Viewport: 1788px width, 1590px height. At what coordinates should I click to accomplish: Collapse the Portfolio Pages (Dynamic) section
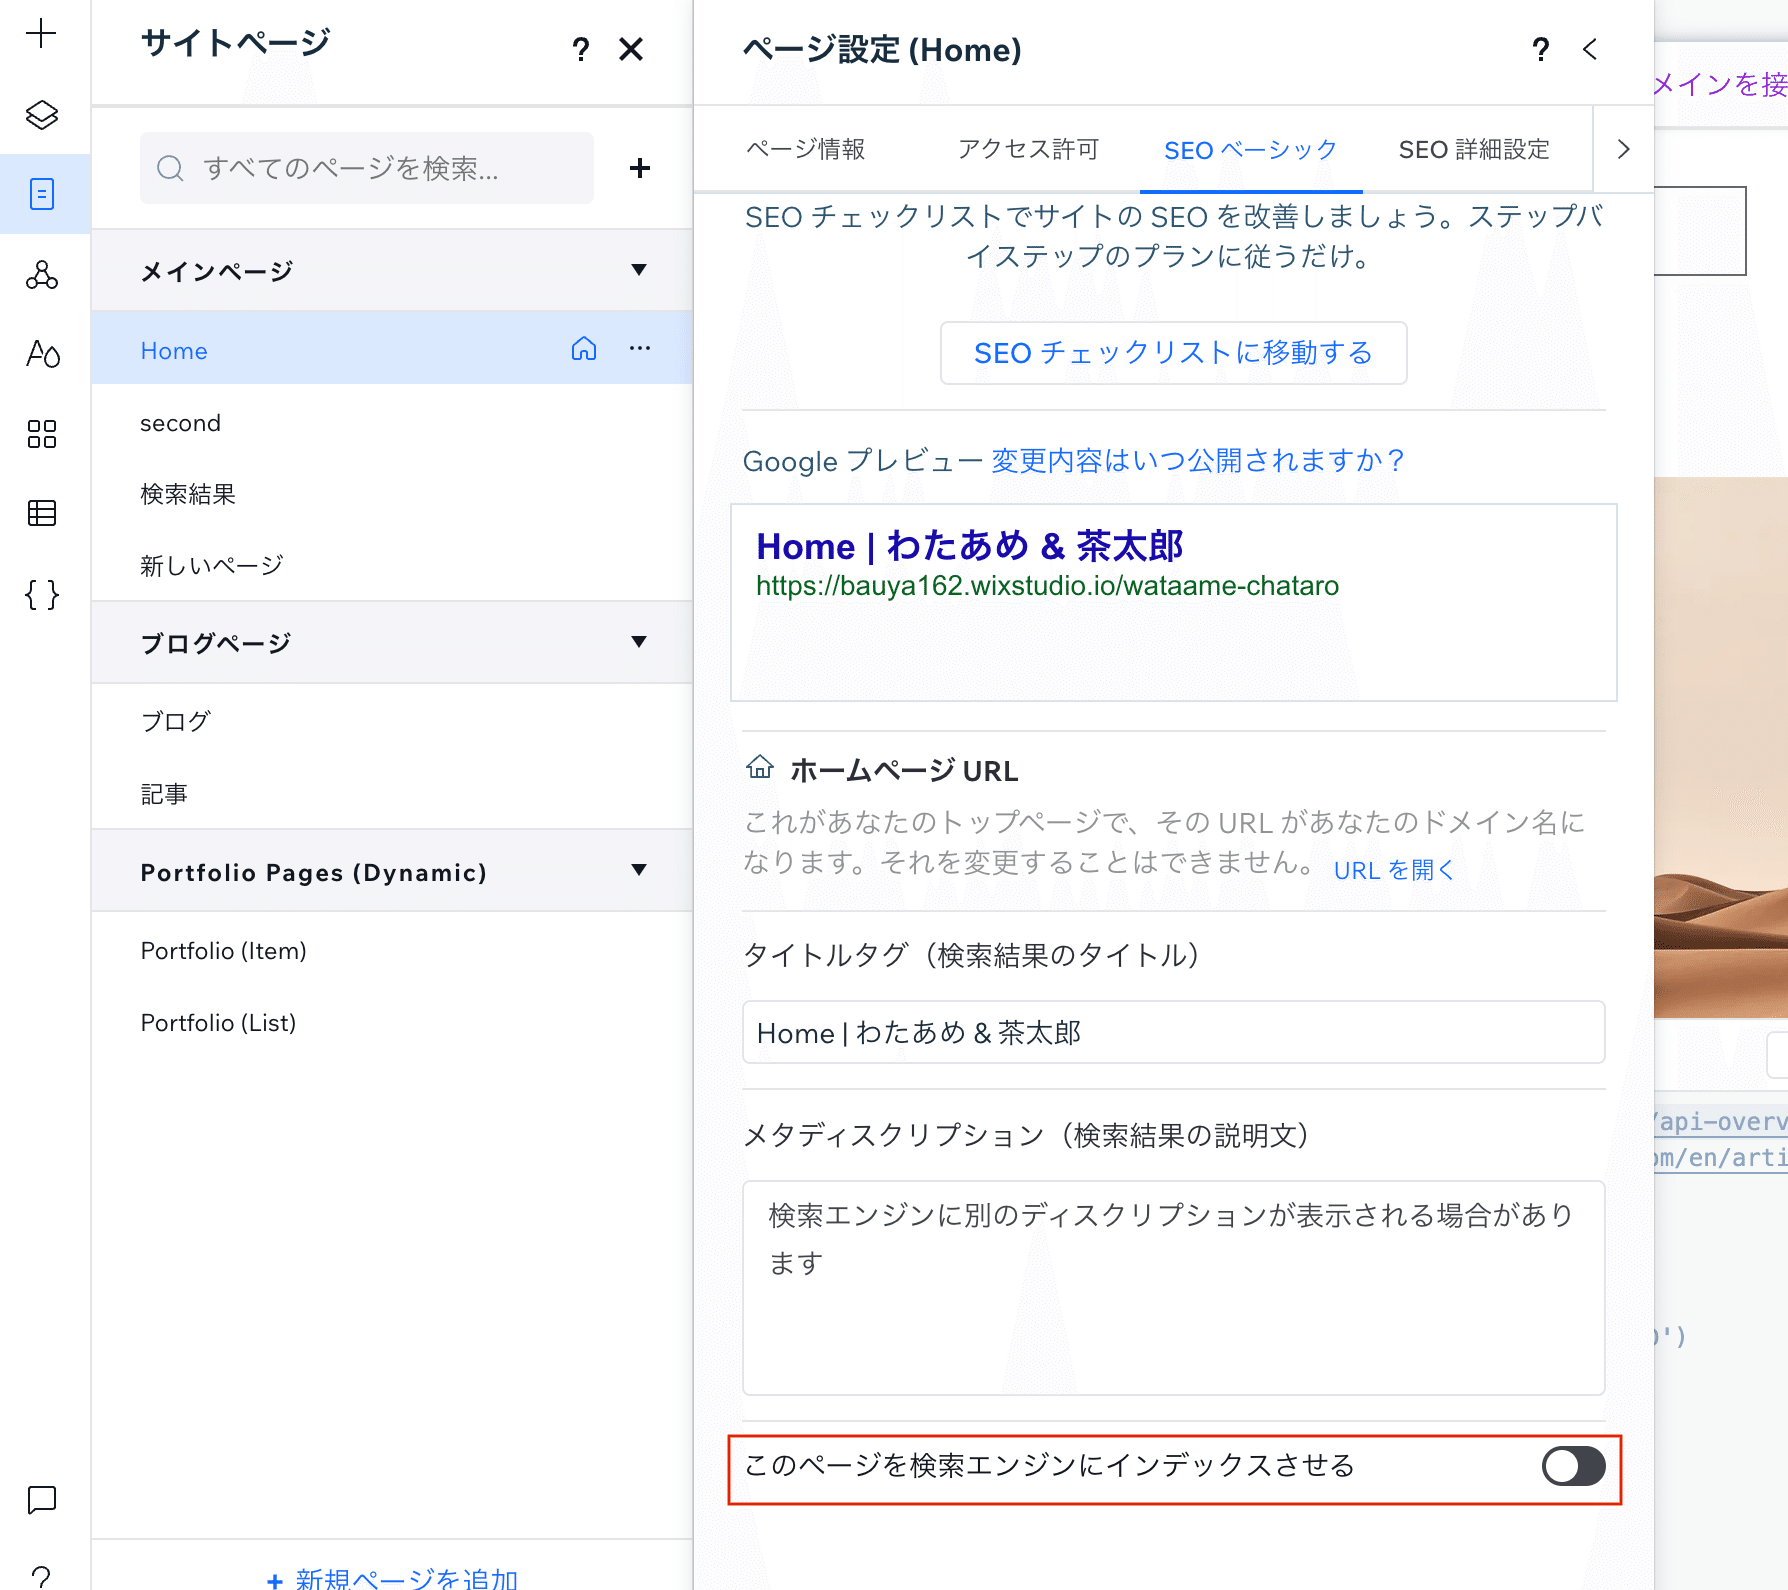point(639,871)
